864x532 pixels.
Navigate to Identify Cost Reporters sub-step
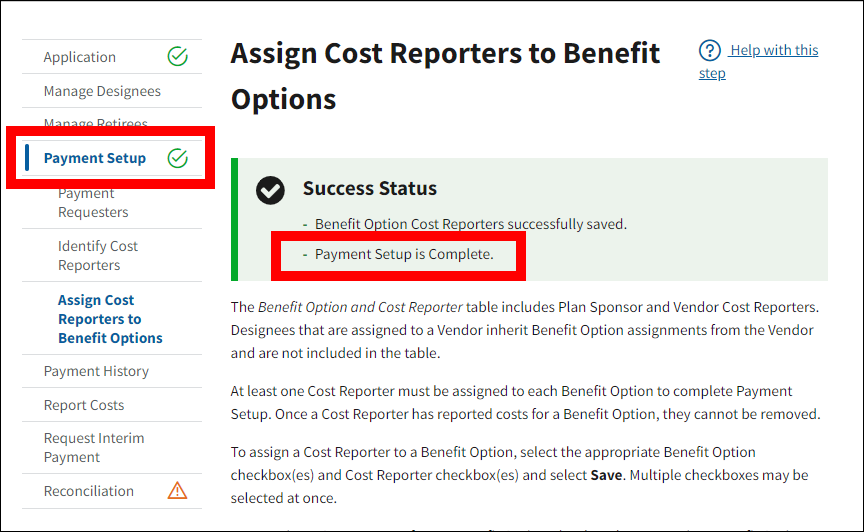click(x=98, y=255)
